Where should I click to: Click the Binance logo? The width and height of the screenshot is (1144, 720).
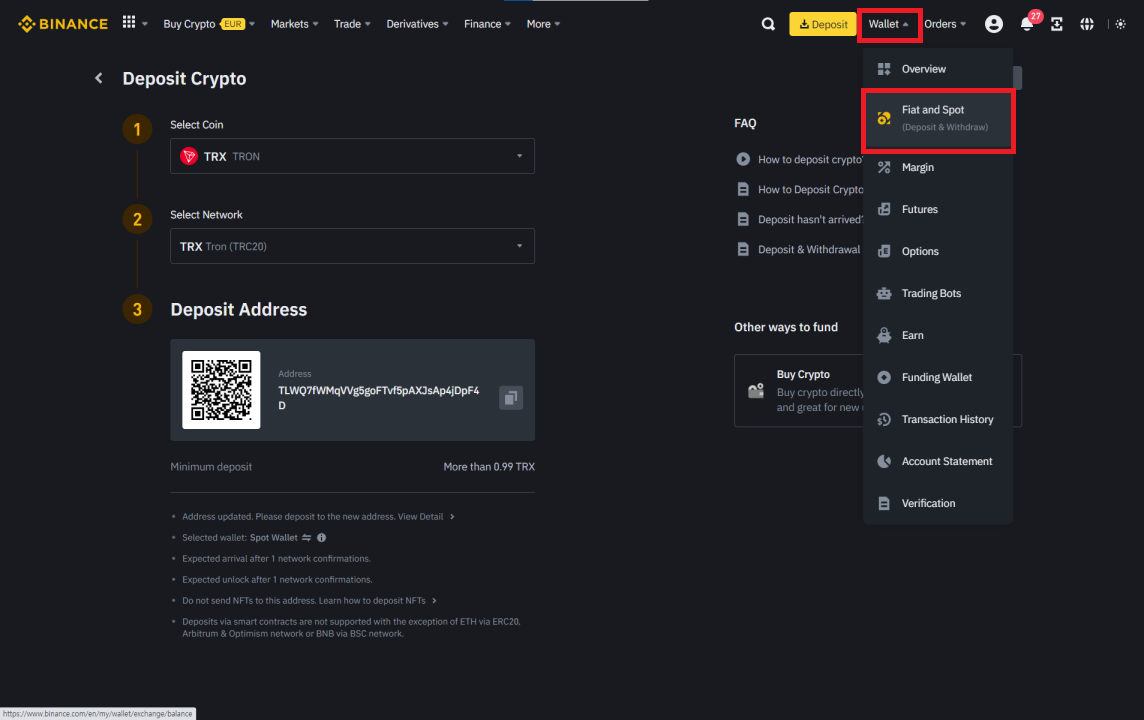(x=63, y=24)
